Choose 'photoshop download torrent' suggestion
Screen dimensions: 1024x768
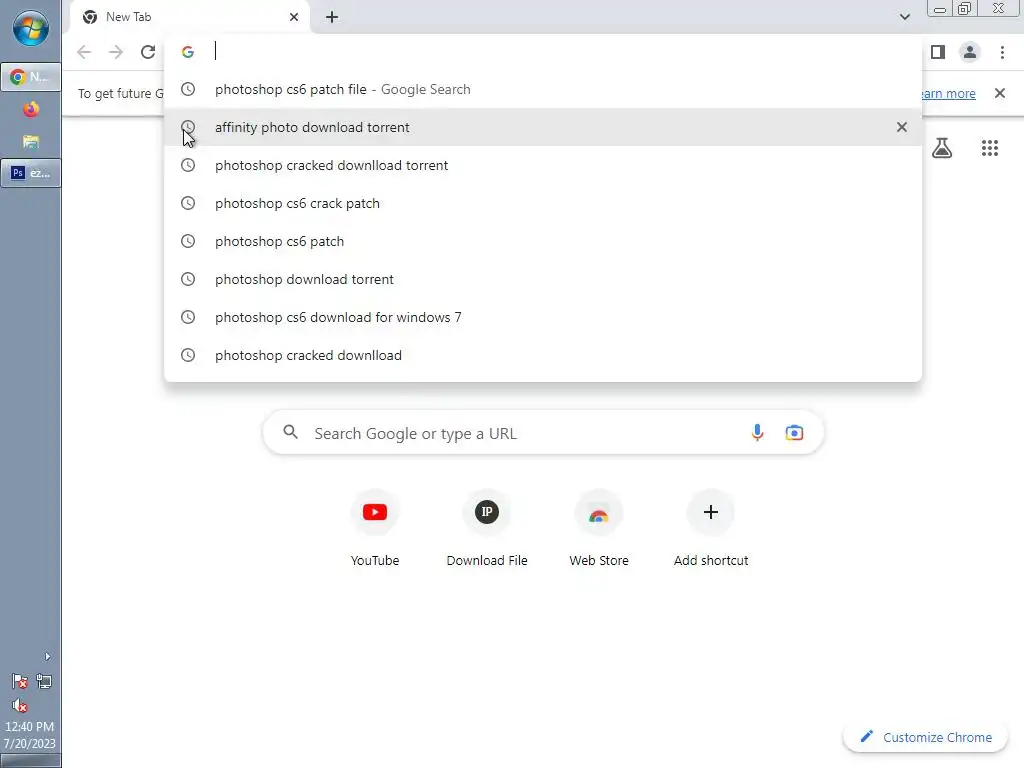pos(543,279)
